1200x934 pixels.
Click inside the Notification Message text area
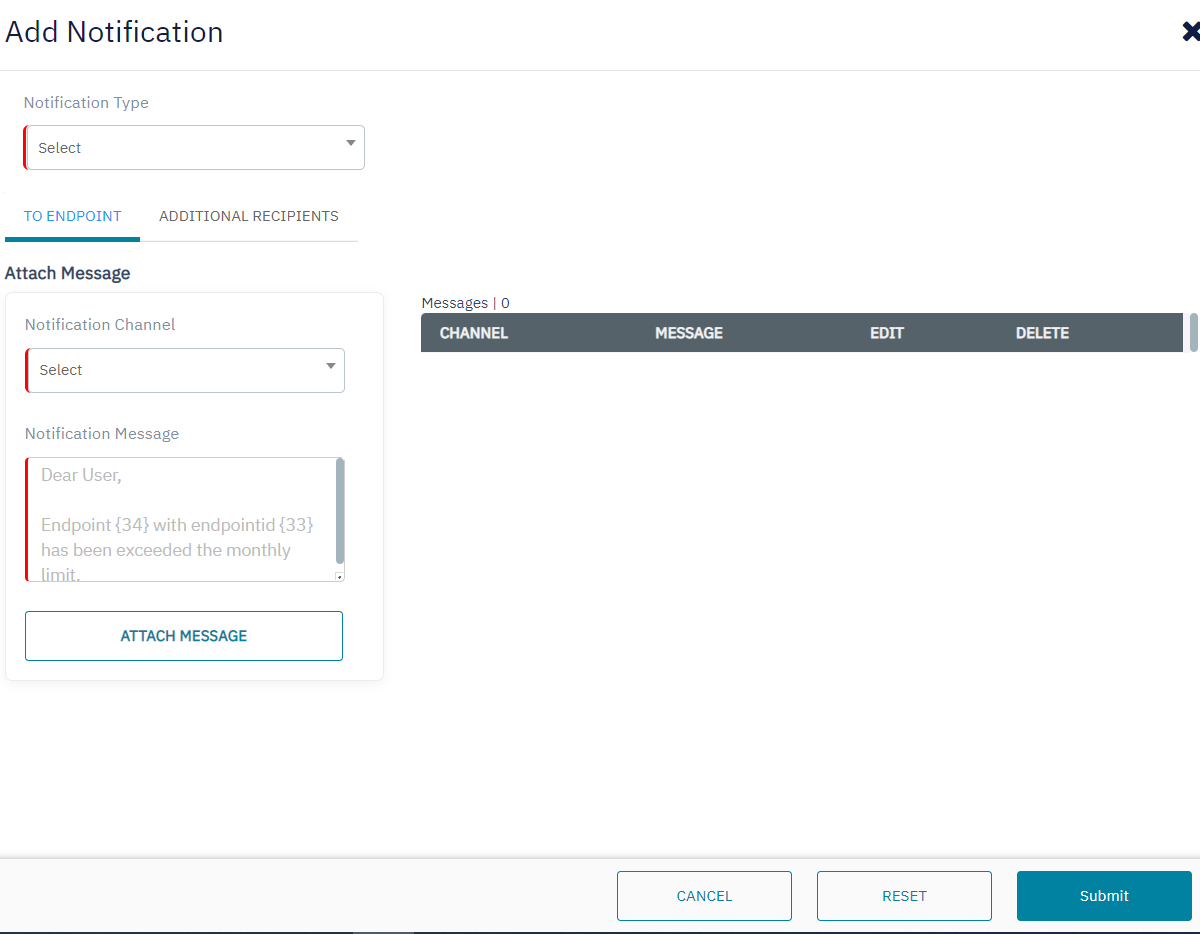tap(180, 519)
